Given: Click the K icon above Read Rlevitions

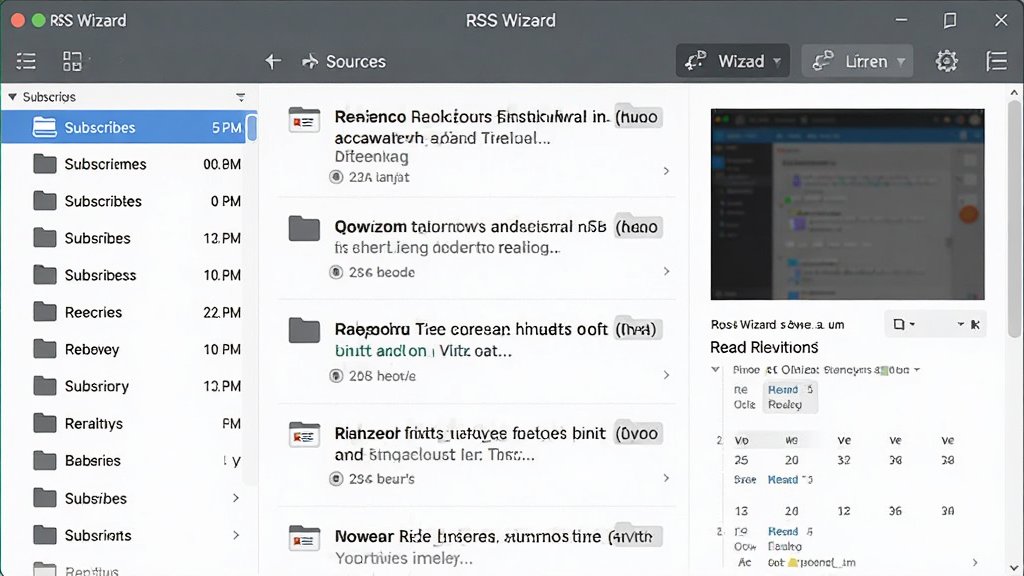Looking at the screenshot, I should pyautogui.click(x=975, y=325).
